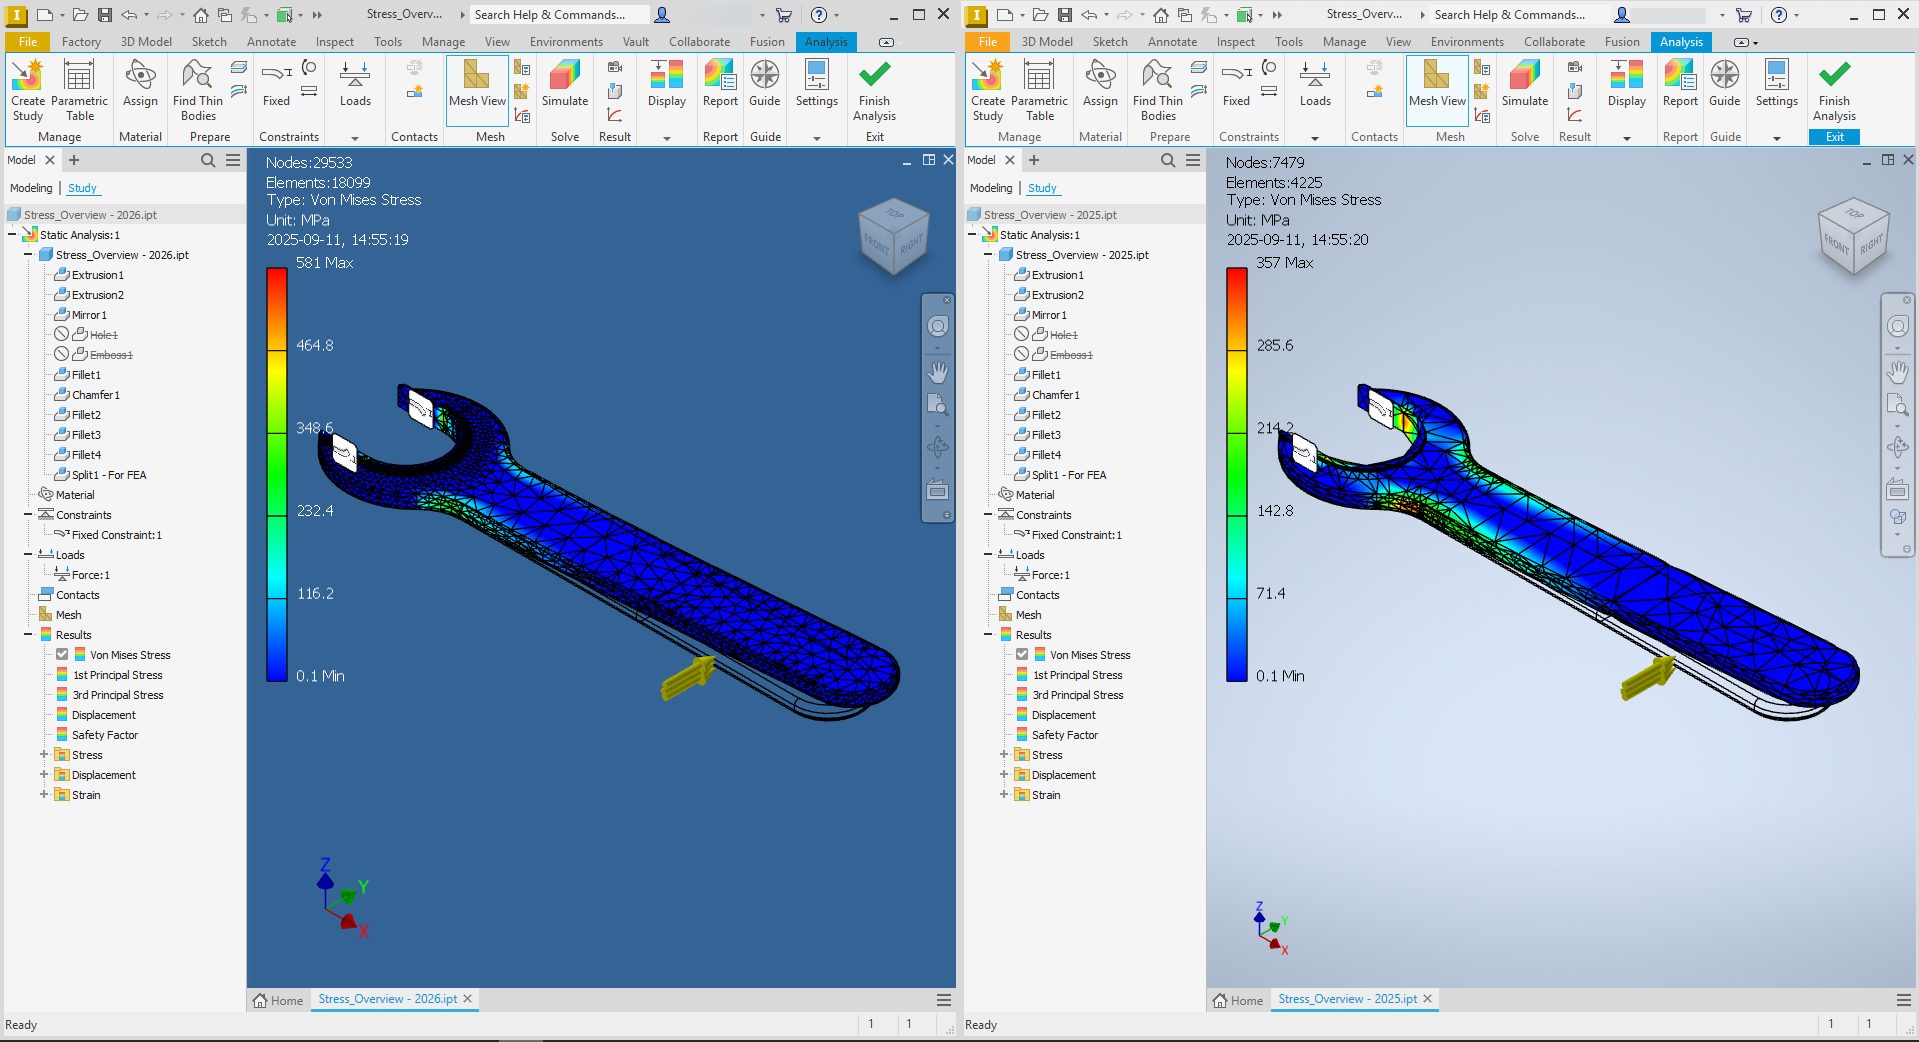Expand the Strain results group
The height and width of the screenshot is (1042, 1919).
[42, 794]
